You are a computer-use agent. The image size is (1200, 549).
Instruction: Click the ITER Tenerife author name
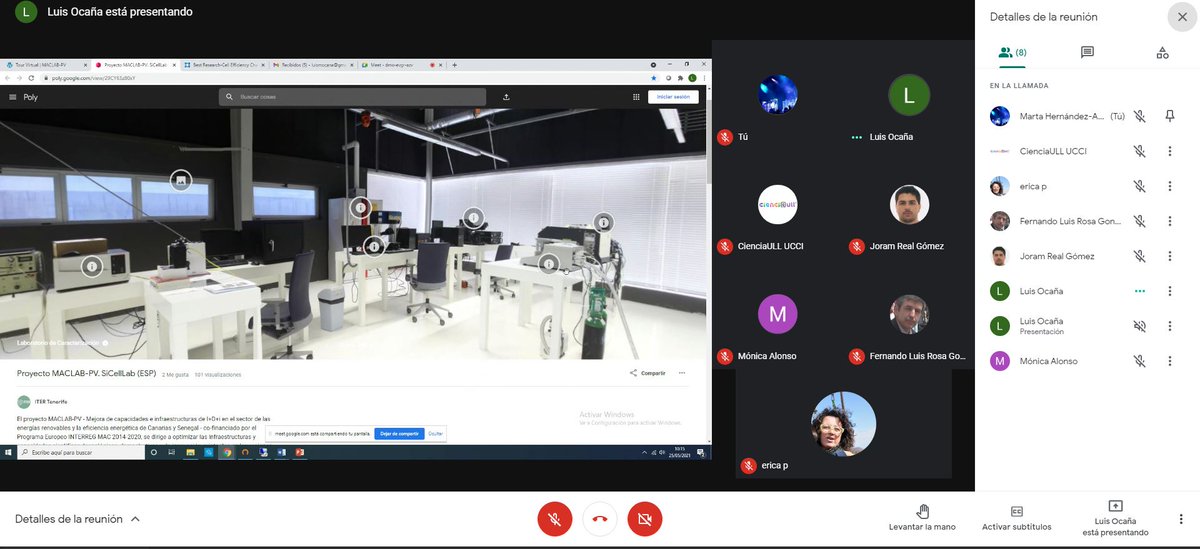tap(50, 400)
